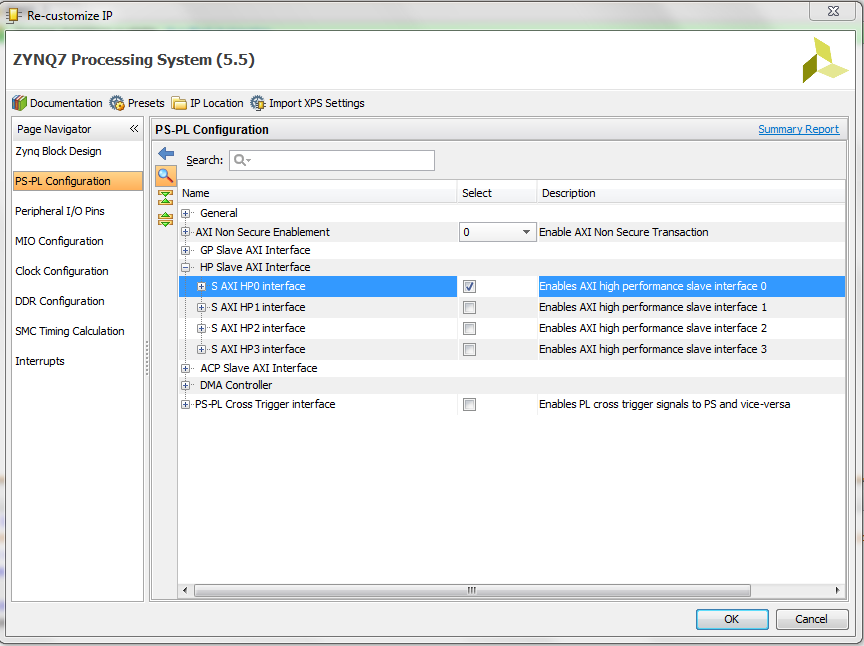
Task: Toggle the magnifier search icon in side toolbar
Action: click(x=165, y=176)
